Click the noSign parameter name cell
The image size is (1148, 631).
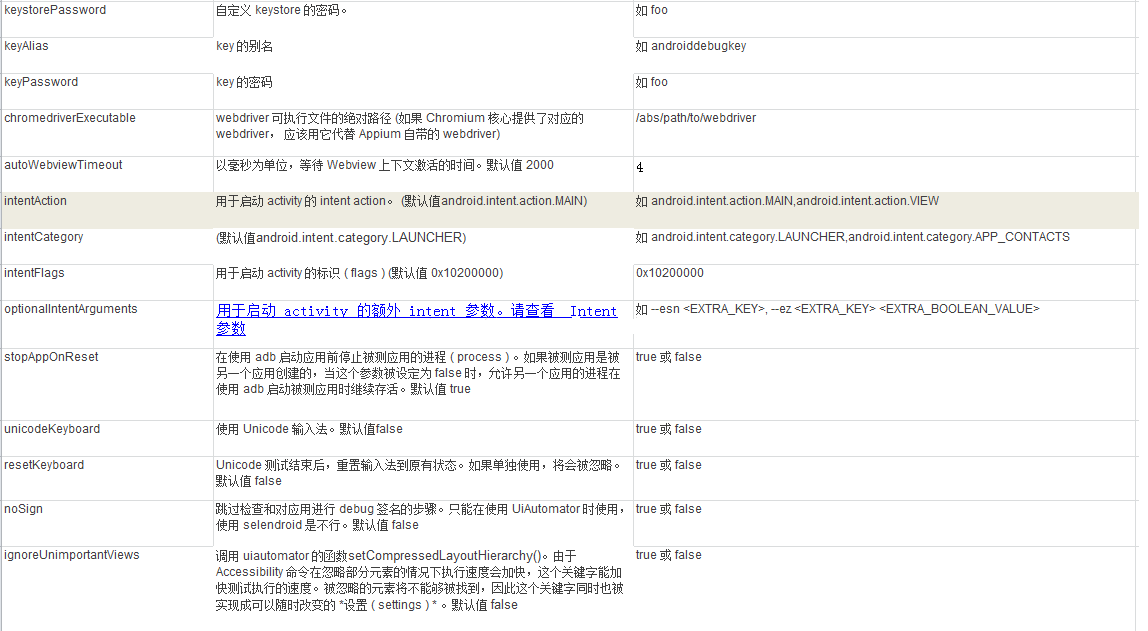24,509
